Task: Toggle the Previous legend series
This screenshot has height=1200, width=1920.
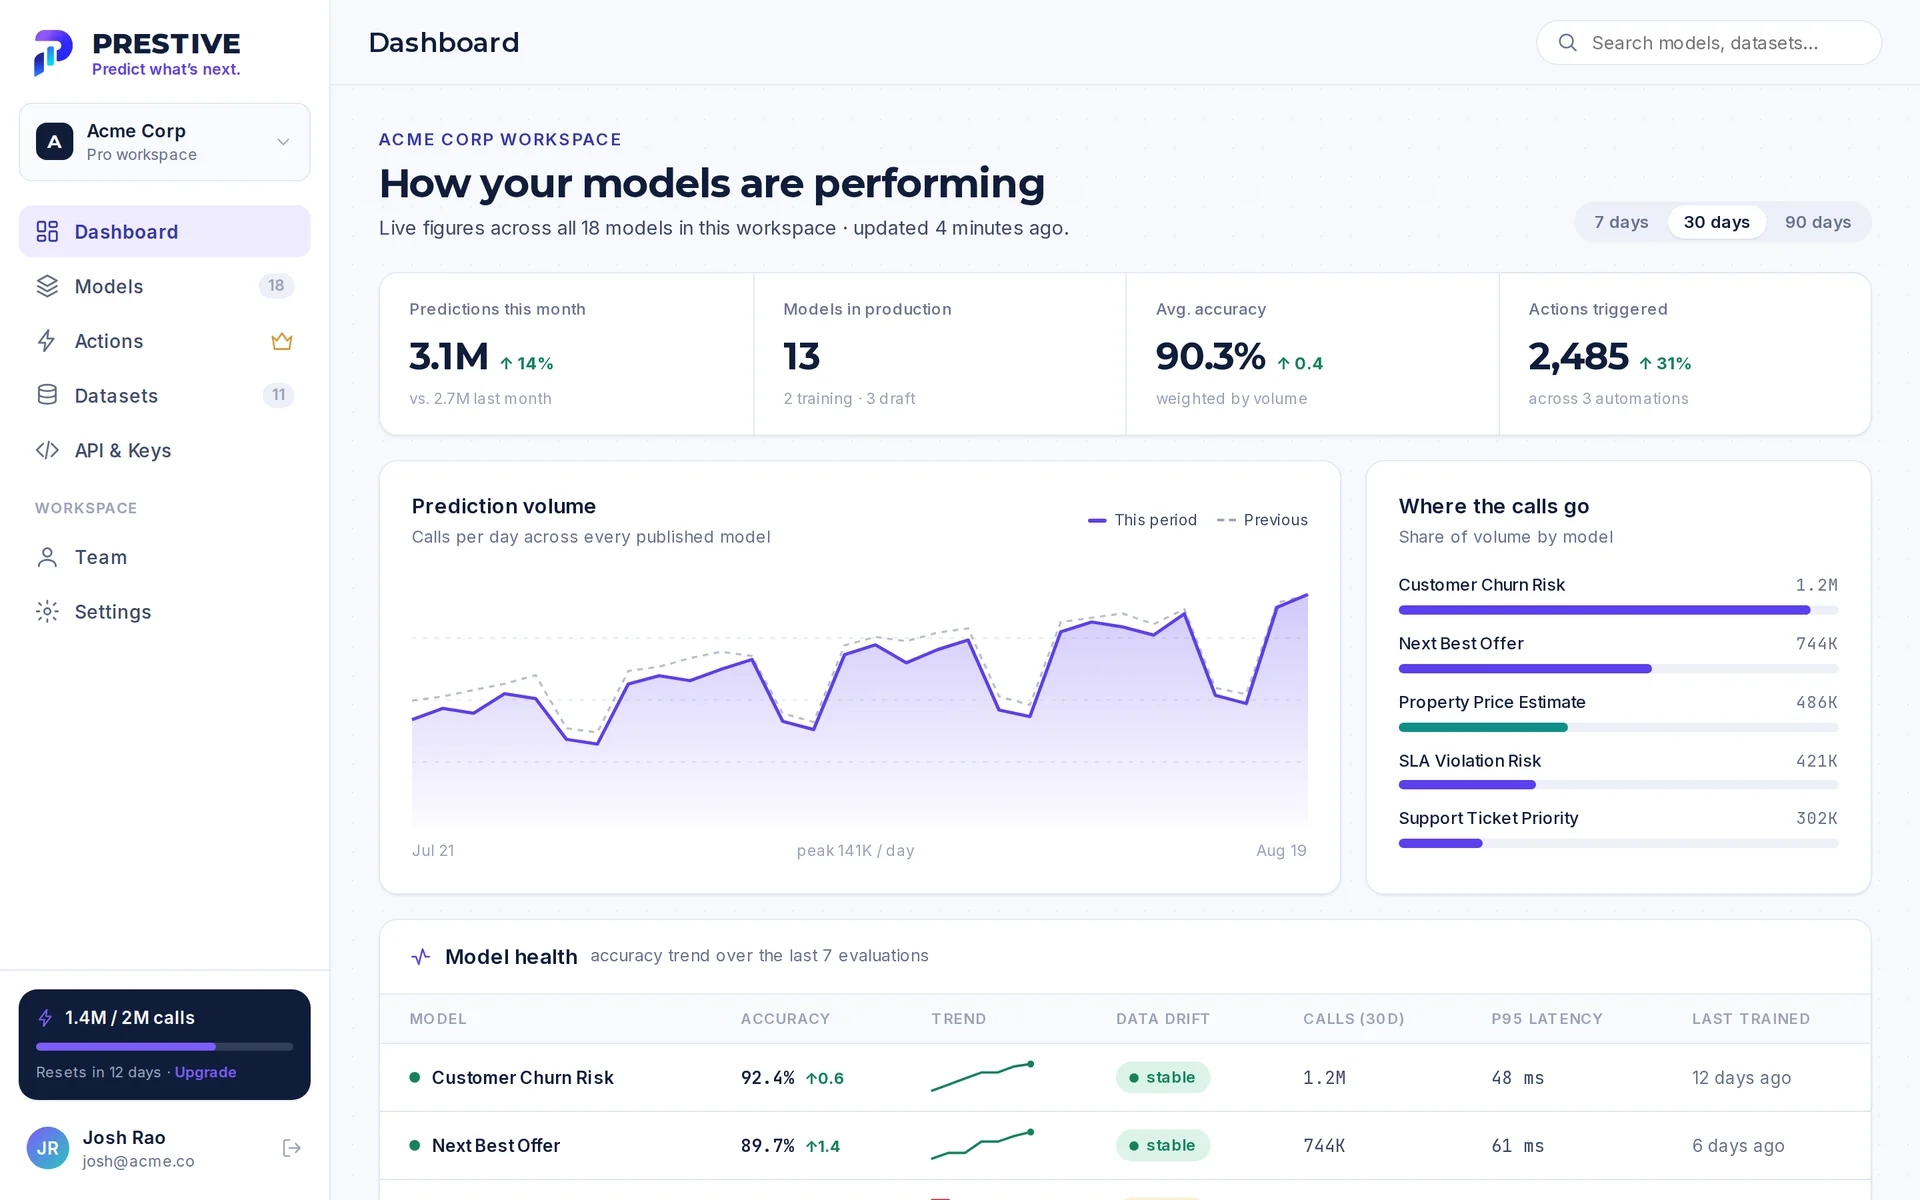Action: point(1262,520)
